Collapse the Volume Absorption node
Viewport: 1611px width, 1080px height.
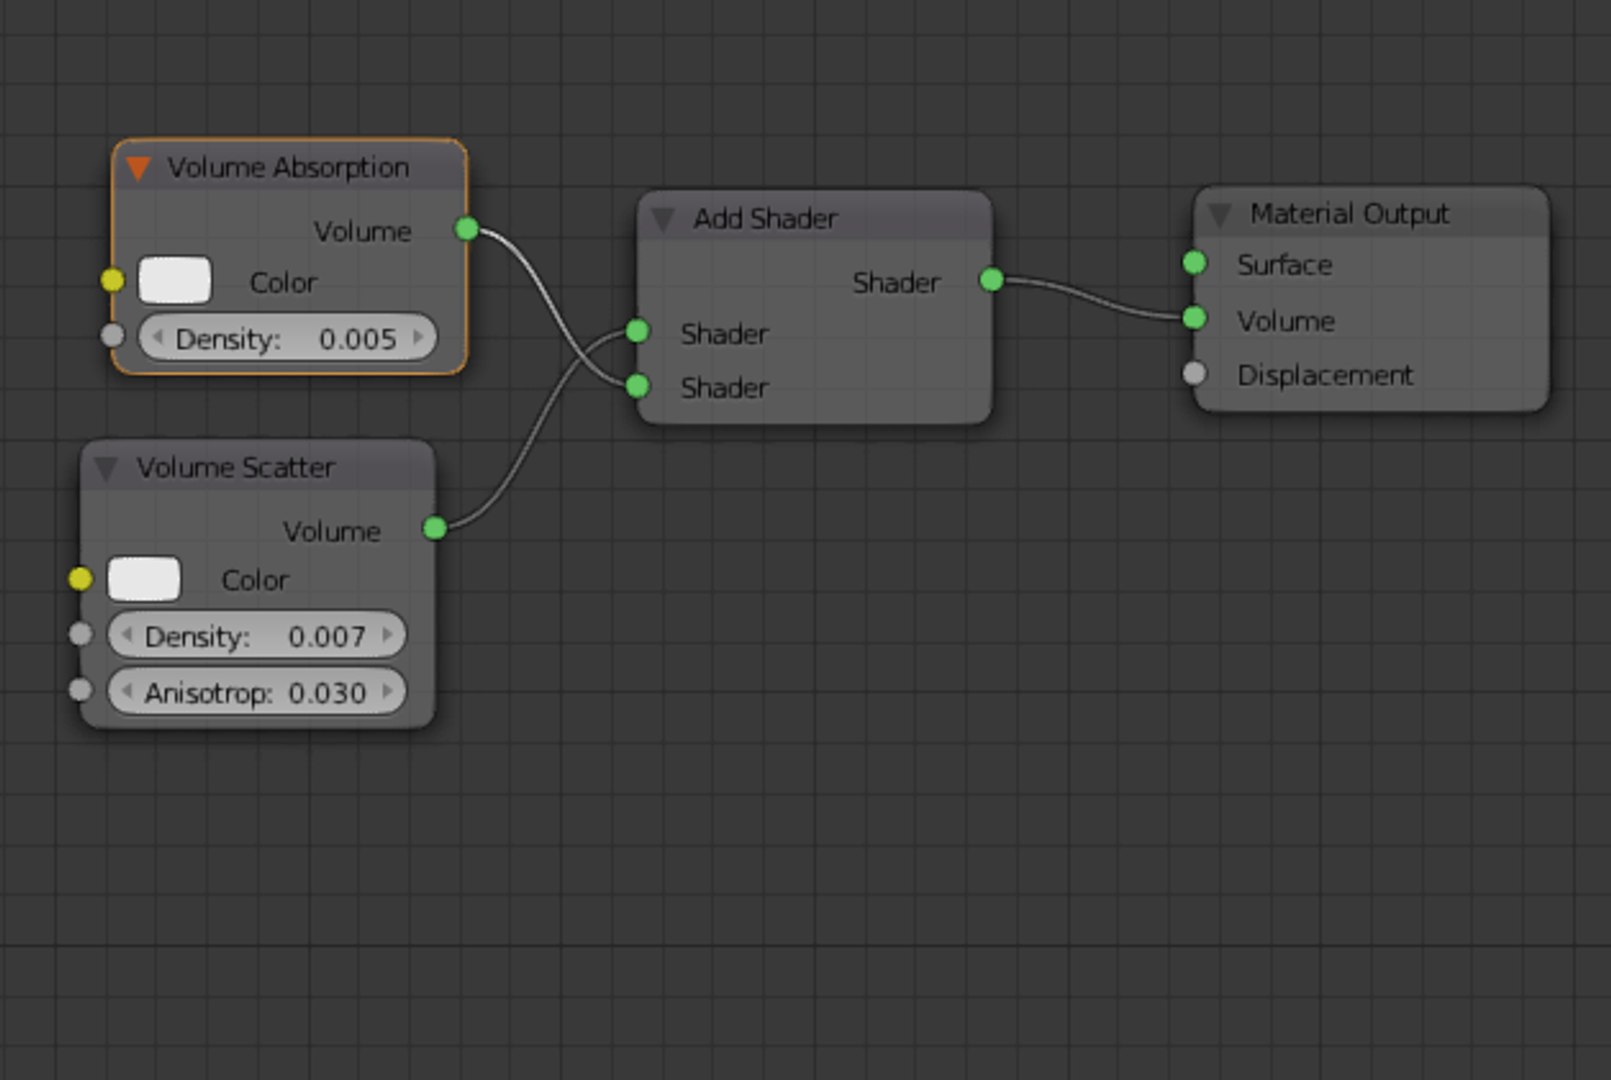click(138, 168)
